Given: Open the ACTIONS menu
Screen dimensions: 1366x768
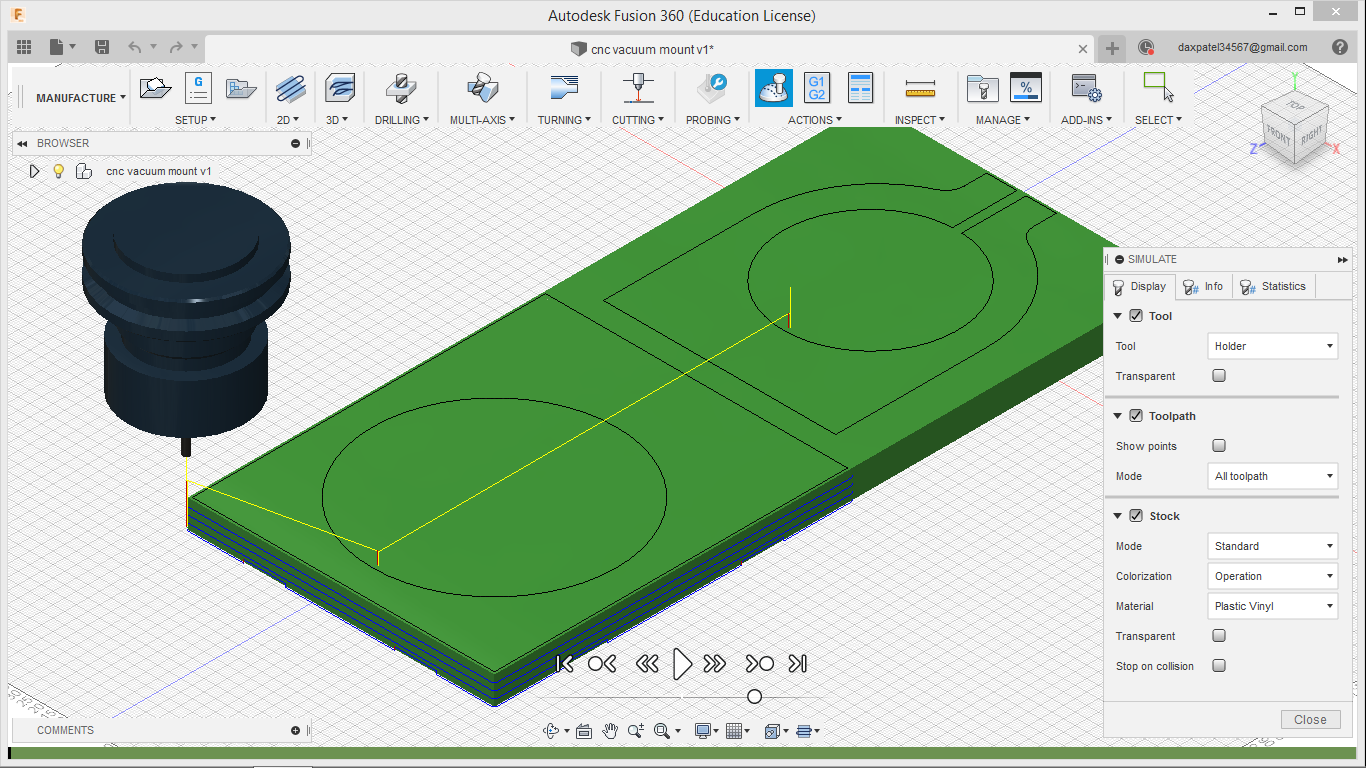Looking at the screenshot, I should pos(815,120).
